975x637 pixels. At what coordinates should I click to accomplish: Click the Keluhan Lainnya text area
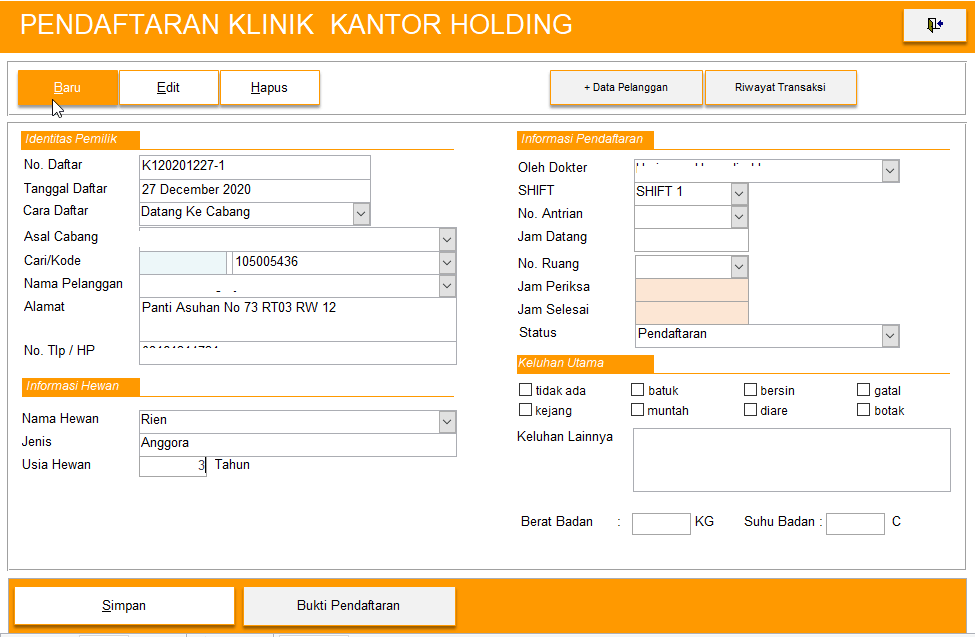[x=791, y=460]
